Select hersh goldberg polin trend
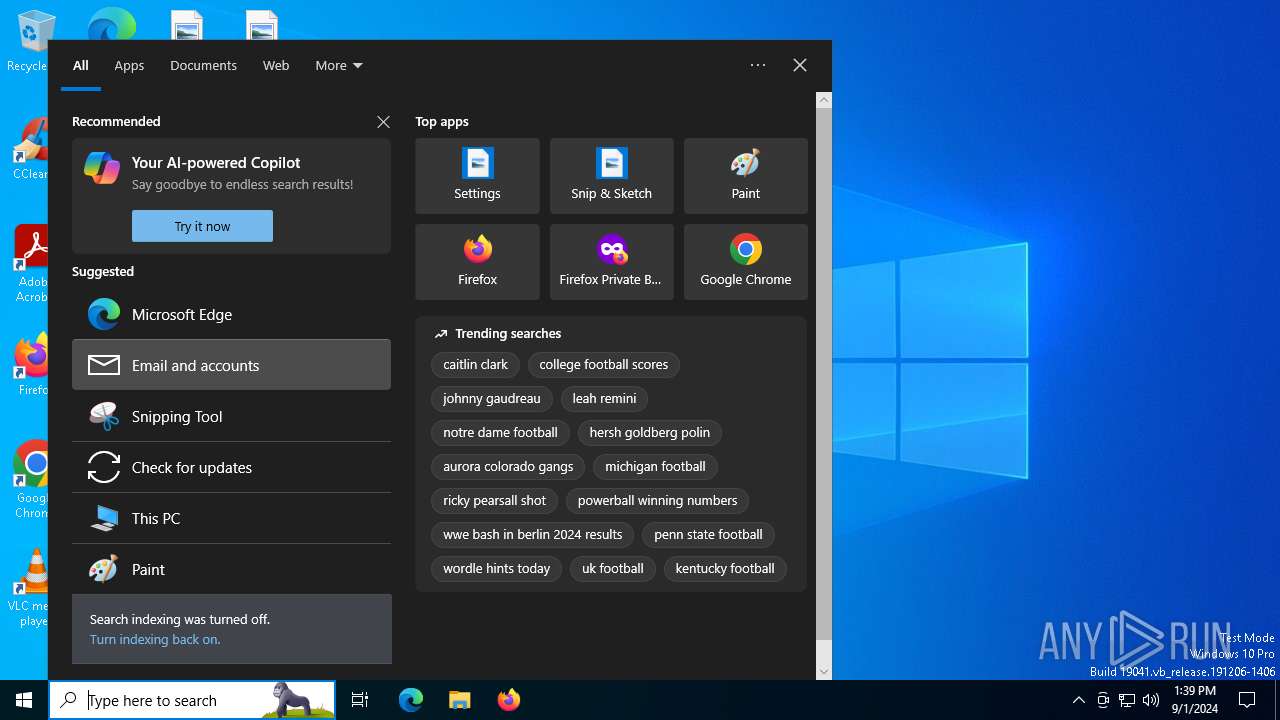Image resolution: width=1280 pixels, height=720 pixels. pyautogui.click(x=650, y=433)
